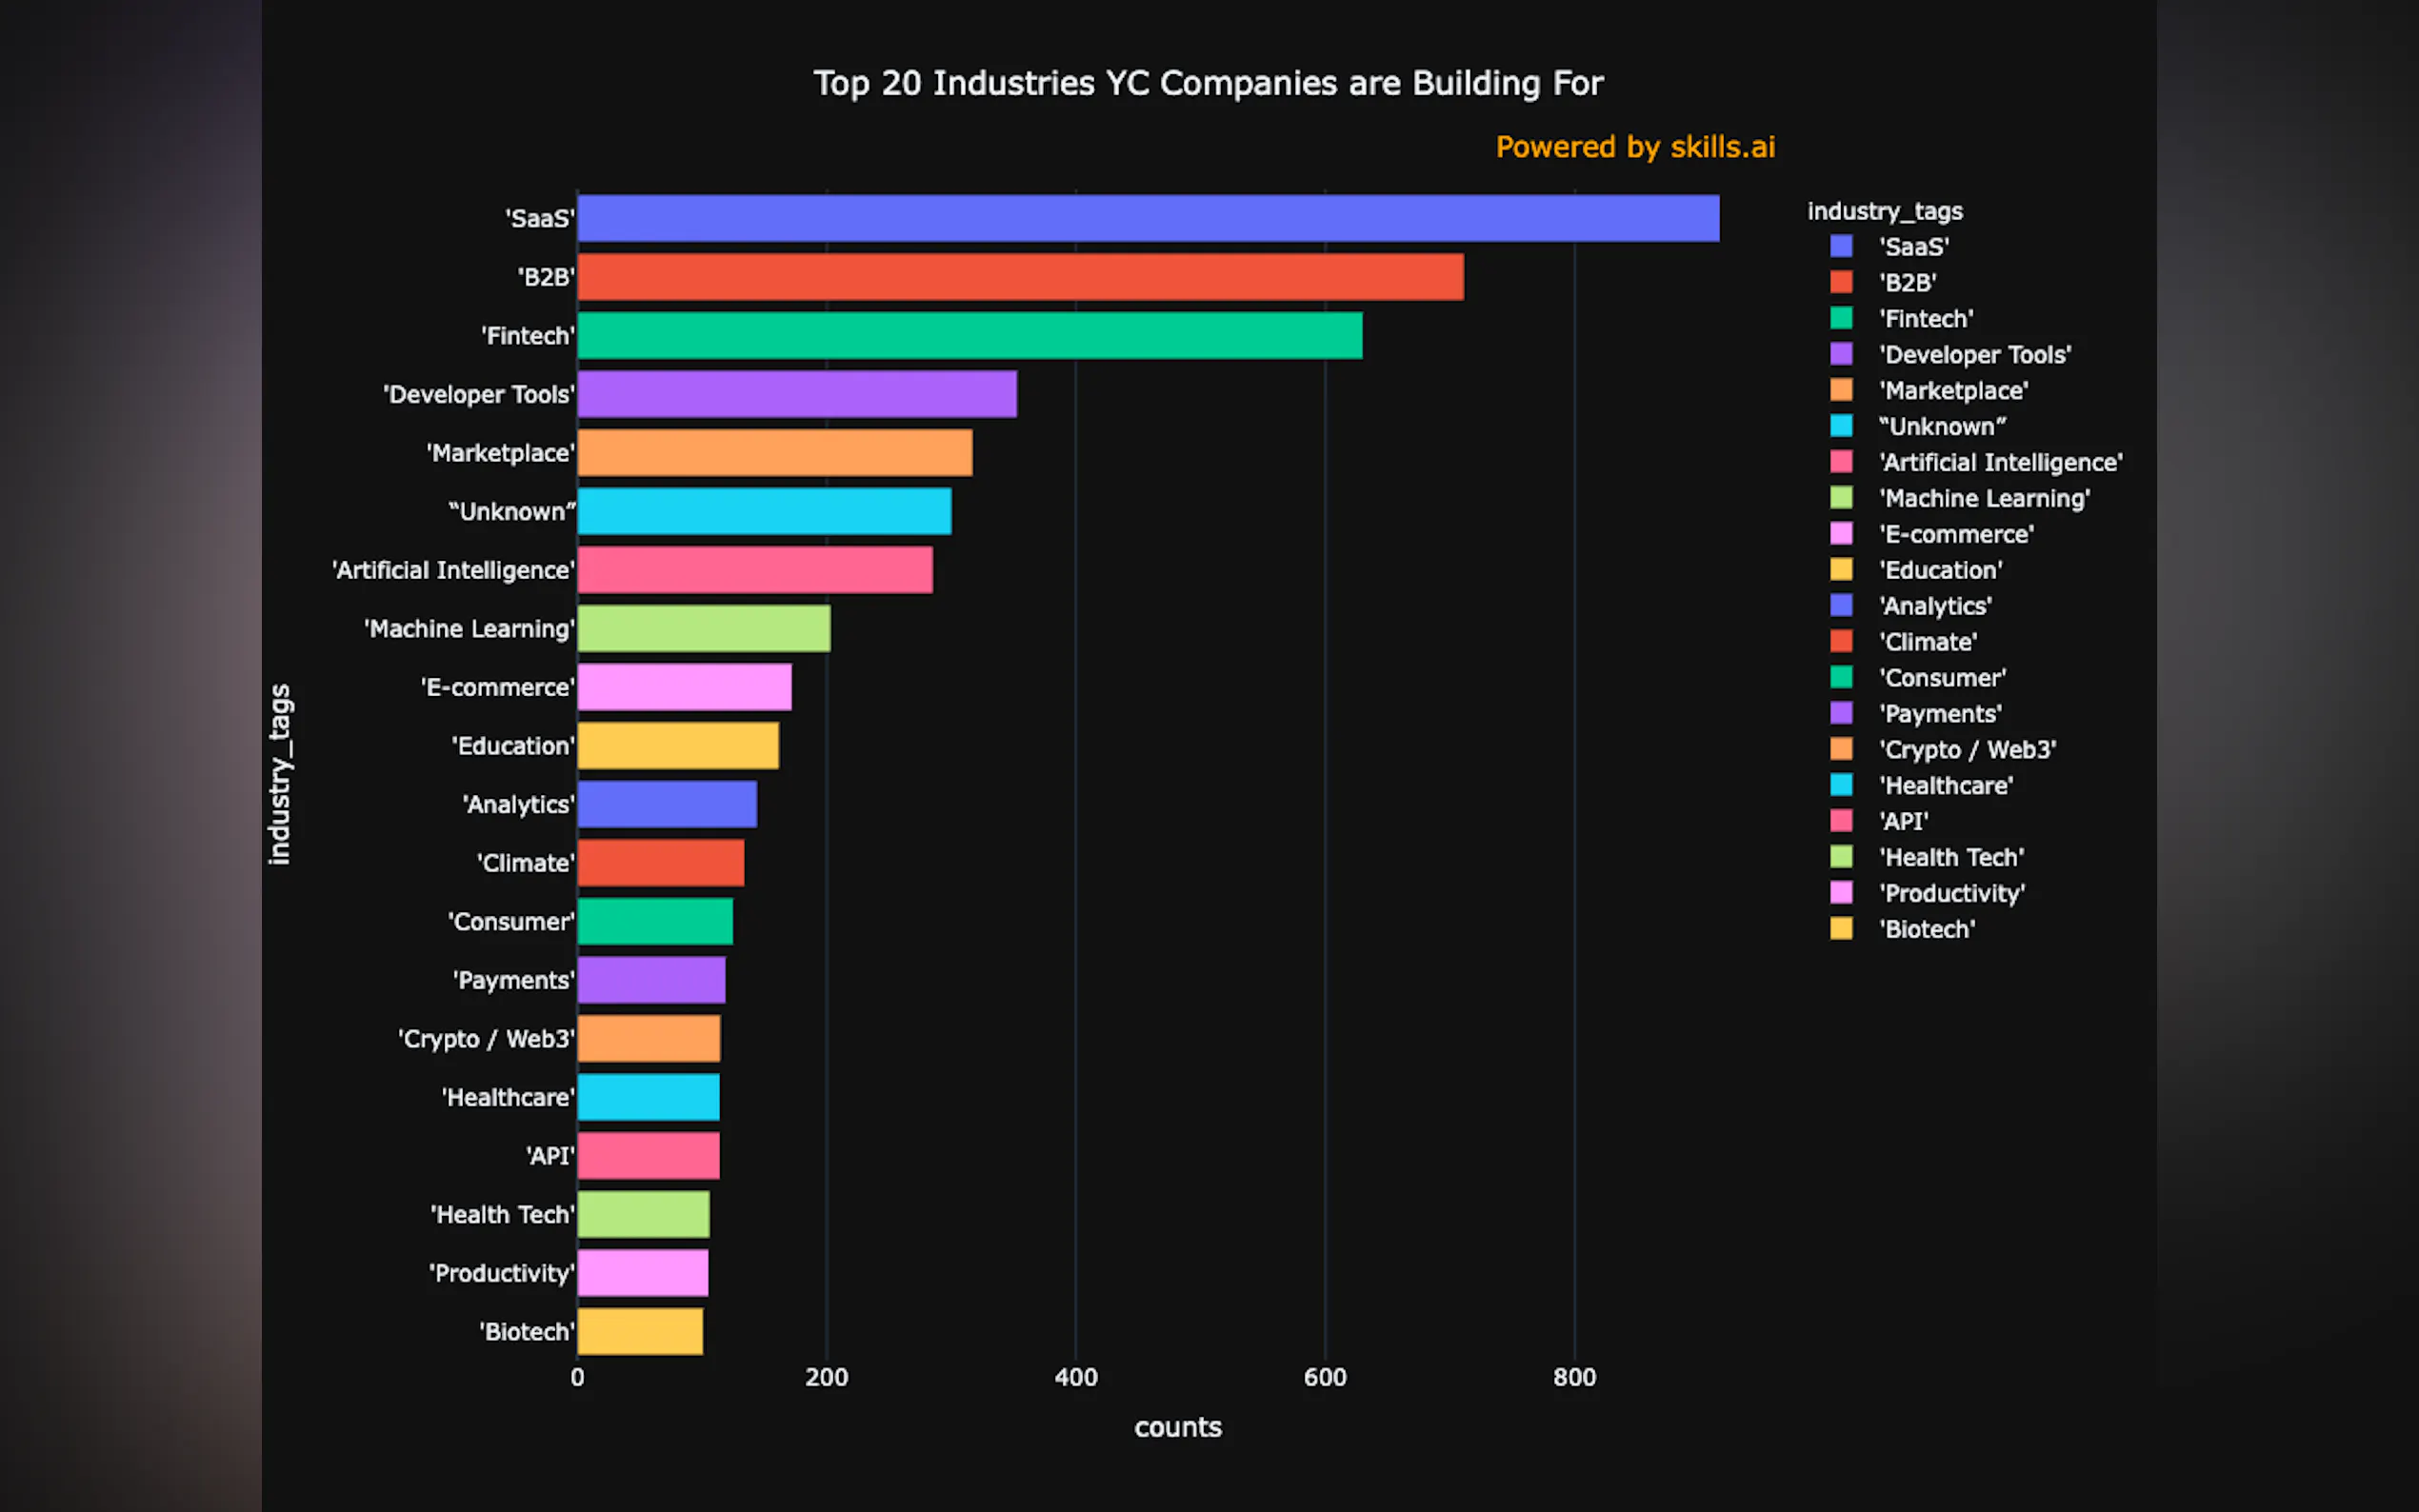Click the 'Artificial Intelligence' legend color swatch
The width and height of the screenshot is (2419, 1512).
pyautogui.click(x=1843, y=462)
